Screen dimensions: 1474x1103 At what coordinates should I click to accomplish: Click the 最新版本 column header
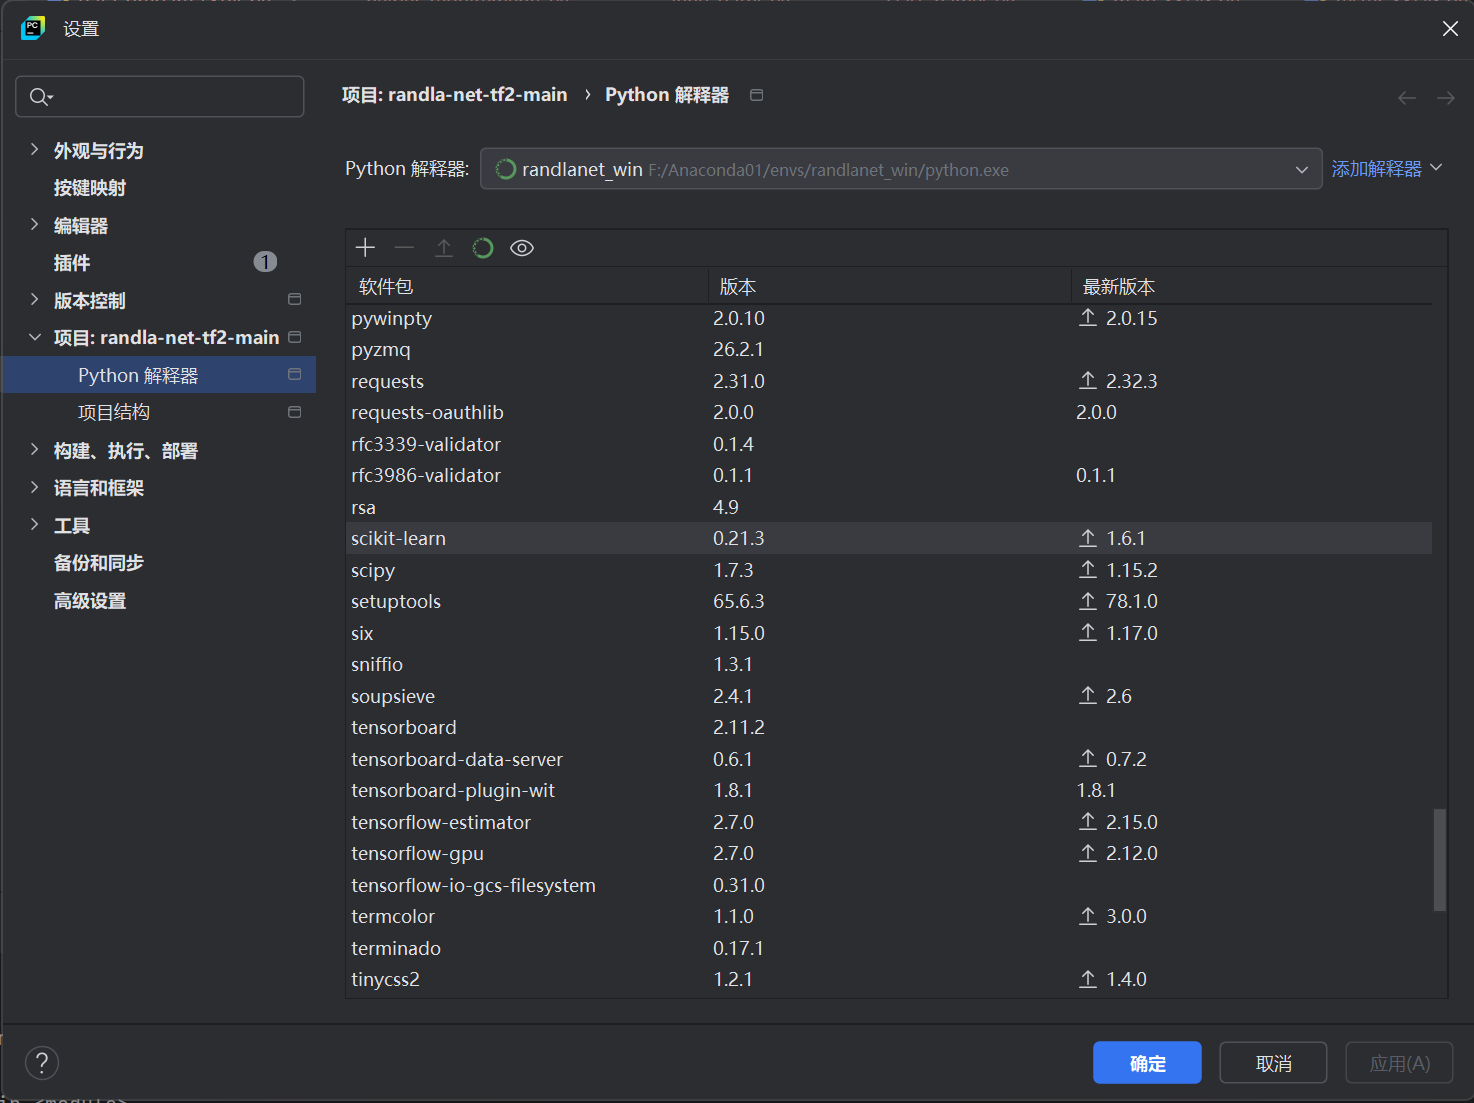point(1252,287)
